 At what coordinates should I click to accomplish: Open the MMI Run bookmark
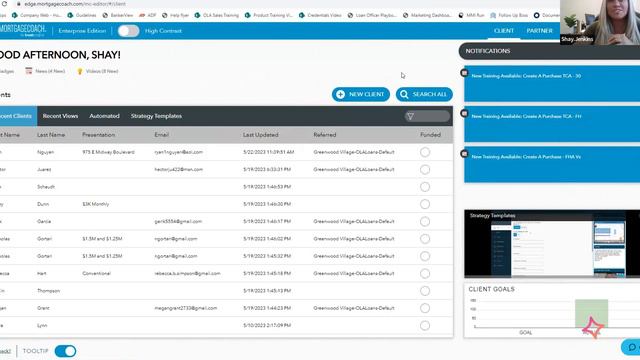pyautogui.click(x=471, y=15)
